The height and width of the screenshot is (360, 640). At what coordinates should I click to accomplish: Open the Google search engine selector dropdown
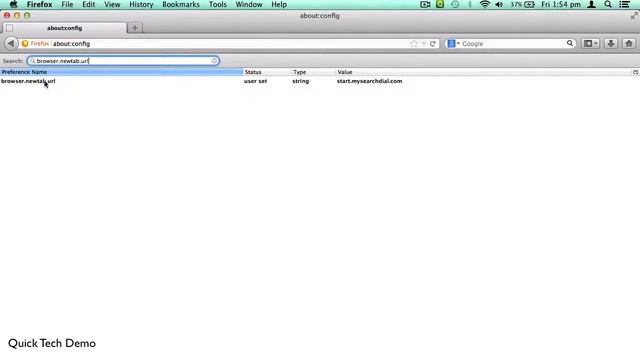click(x=453, y=44)
